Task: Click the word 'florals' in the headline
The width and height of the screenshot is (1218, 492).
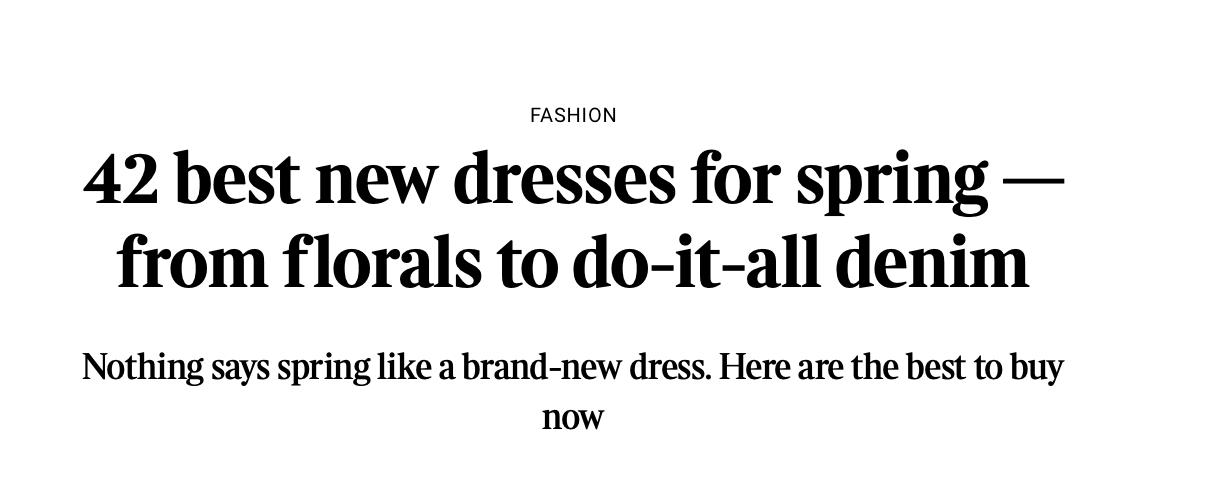Action: [x=382, y=262]
